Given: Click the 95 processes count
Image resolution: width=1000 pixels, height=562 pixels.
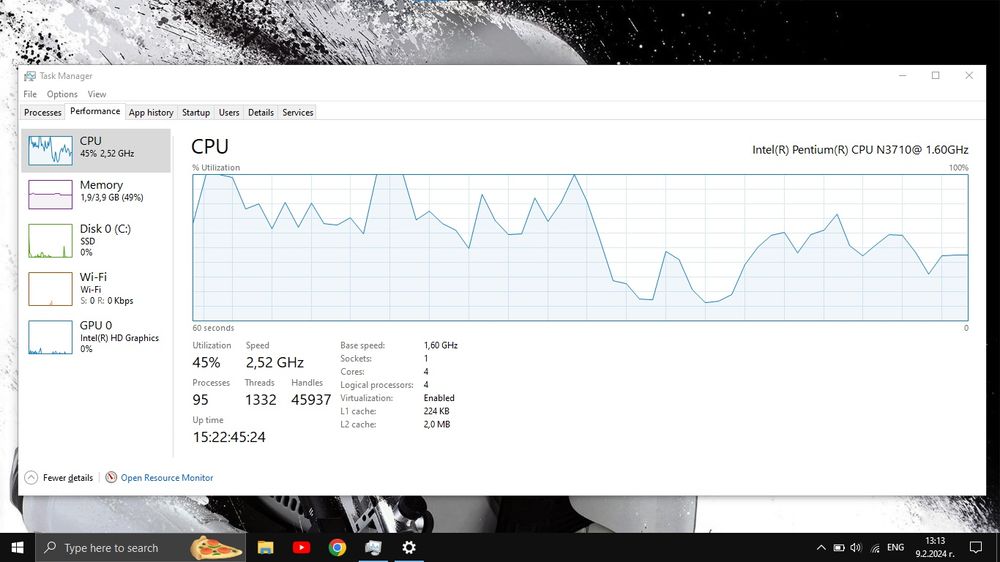Looking at the screenshot, I should coord(200,400).
